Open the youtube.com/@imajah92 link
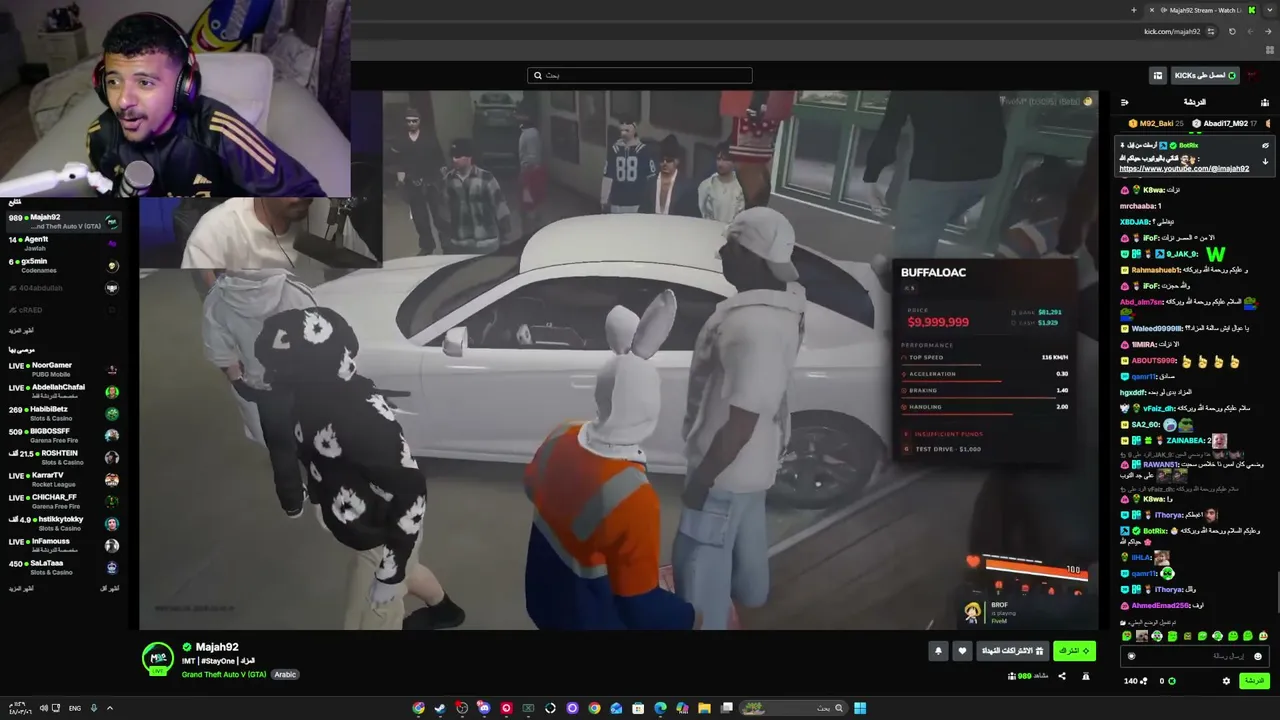 pyautogui.click(x=1184, y=169)
